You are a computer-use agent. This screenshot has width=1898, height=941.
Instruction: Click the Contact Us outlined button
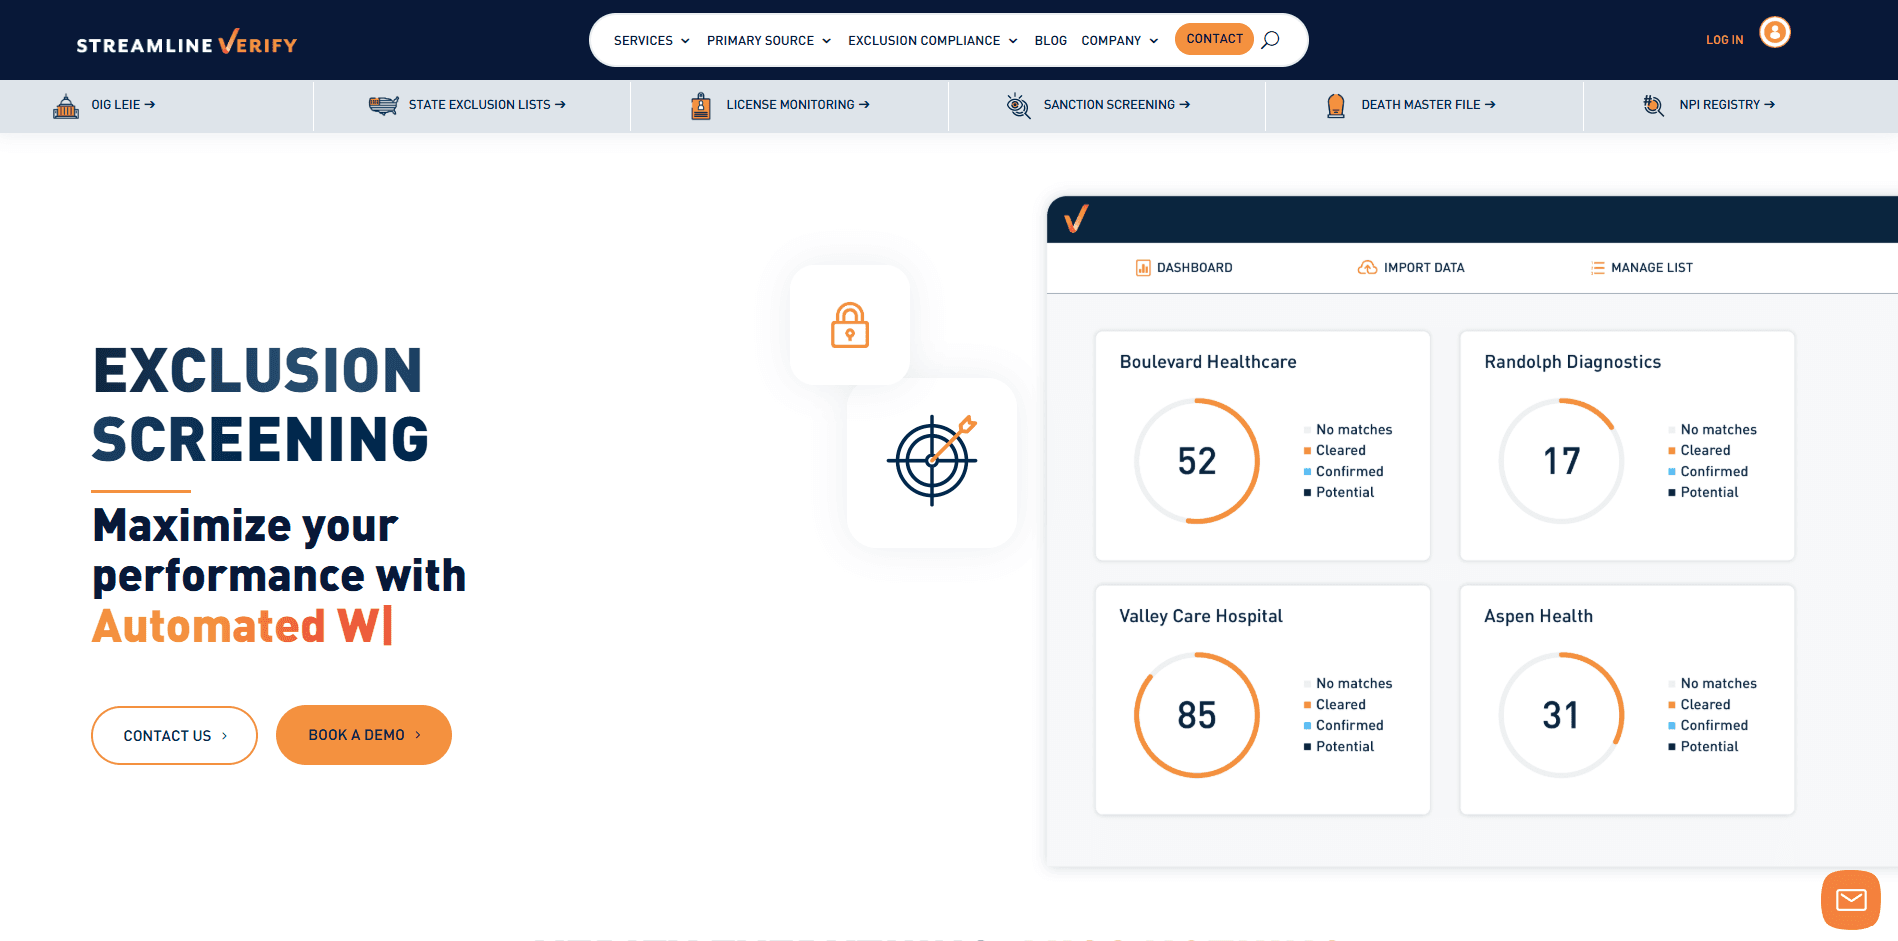[x=174, y=736]
